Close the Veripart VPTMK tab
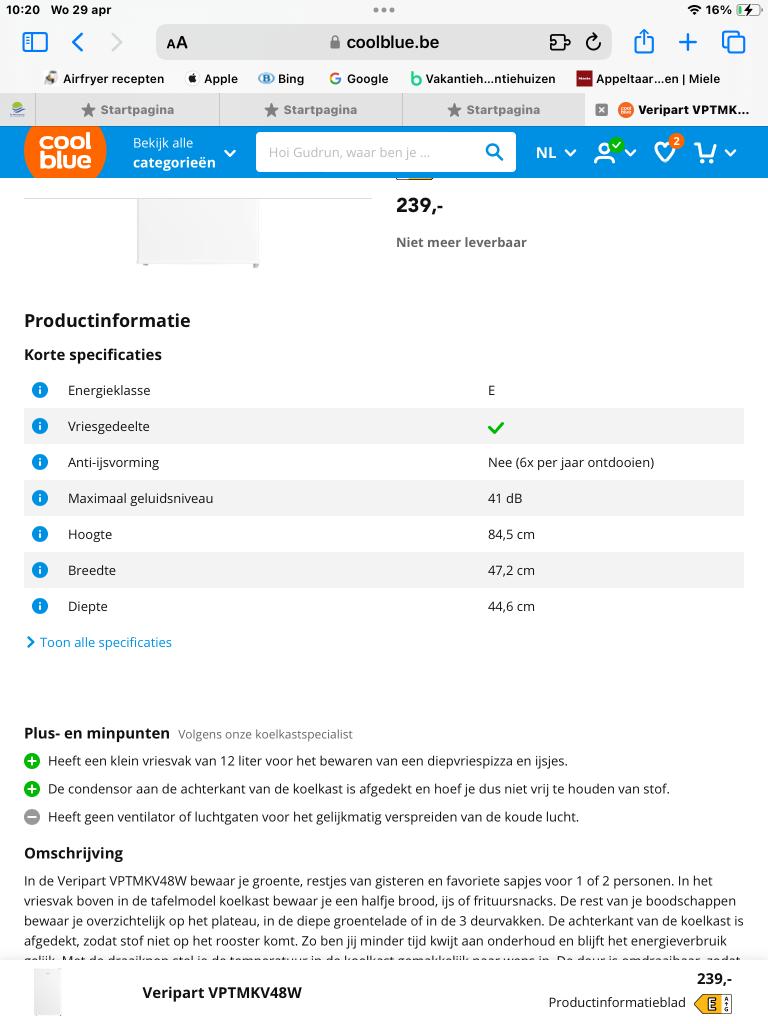The width and height of the screenshot is (768, 1024). pyautogui.click(x=601, y=110)
